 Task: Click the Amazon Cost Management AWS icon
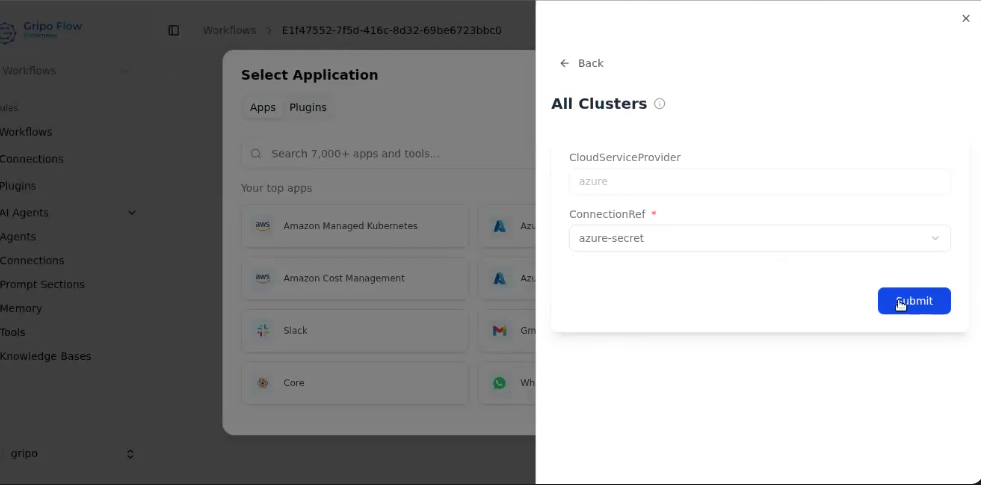click(263, 278)
